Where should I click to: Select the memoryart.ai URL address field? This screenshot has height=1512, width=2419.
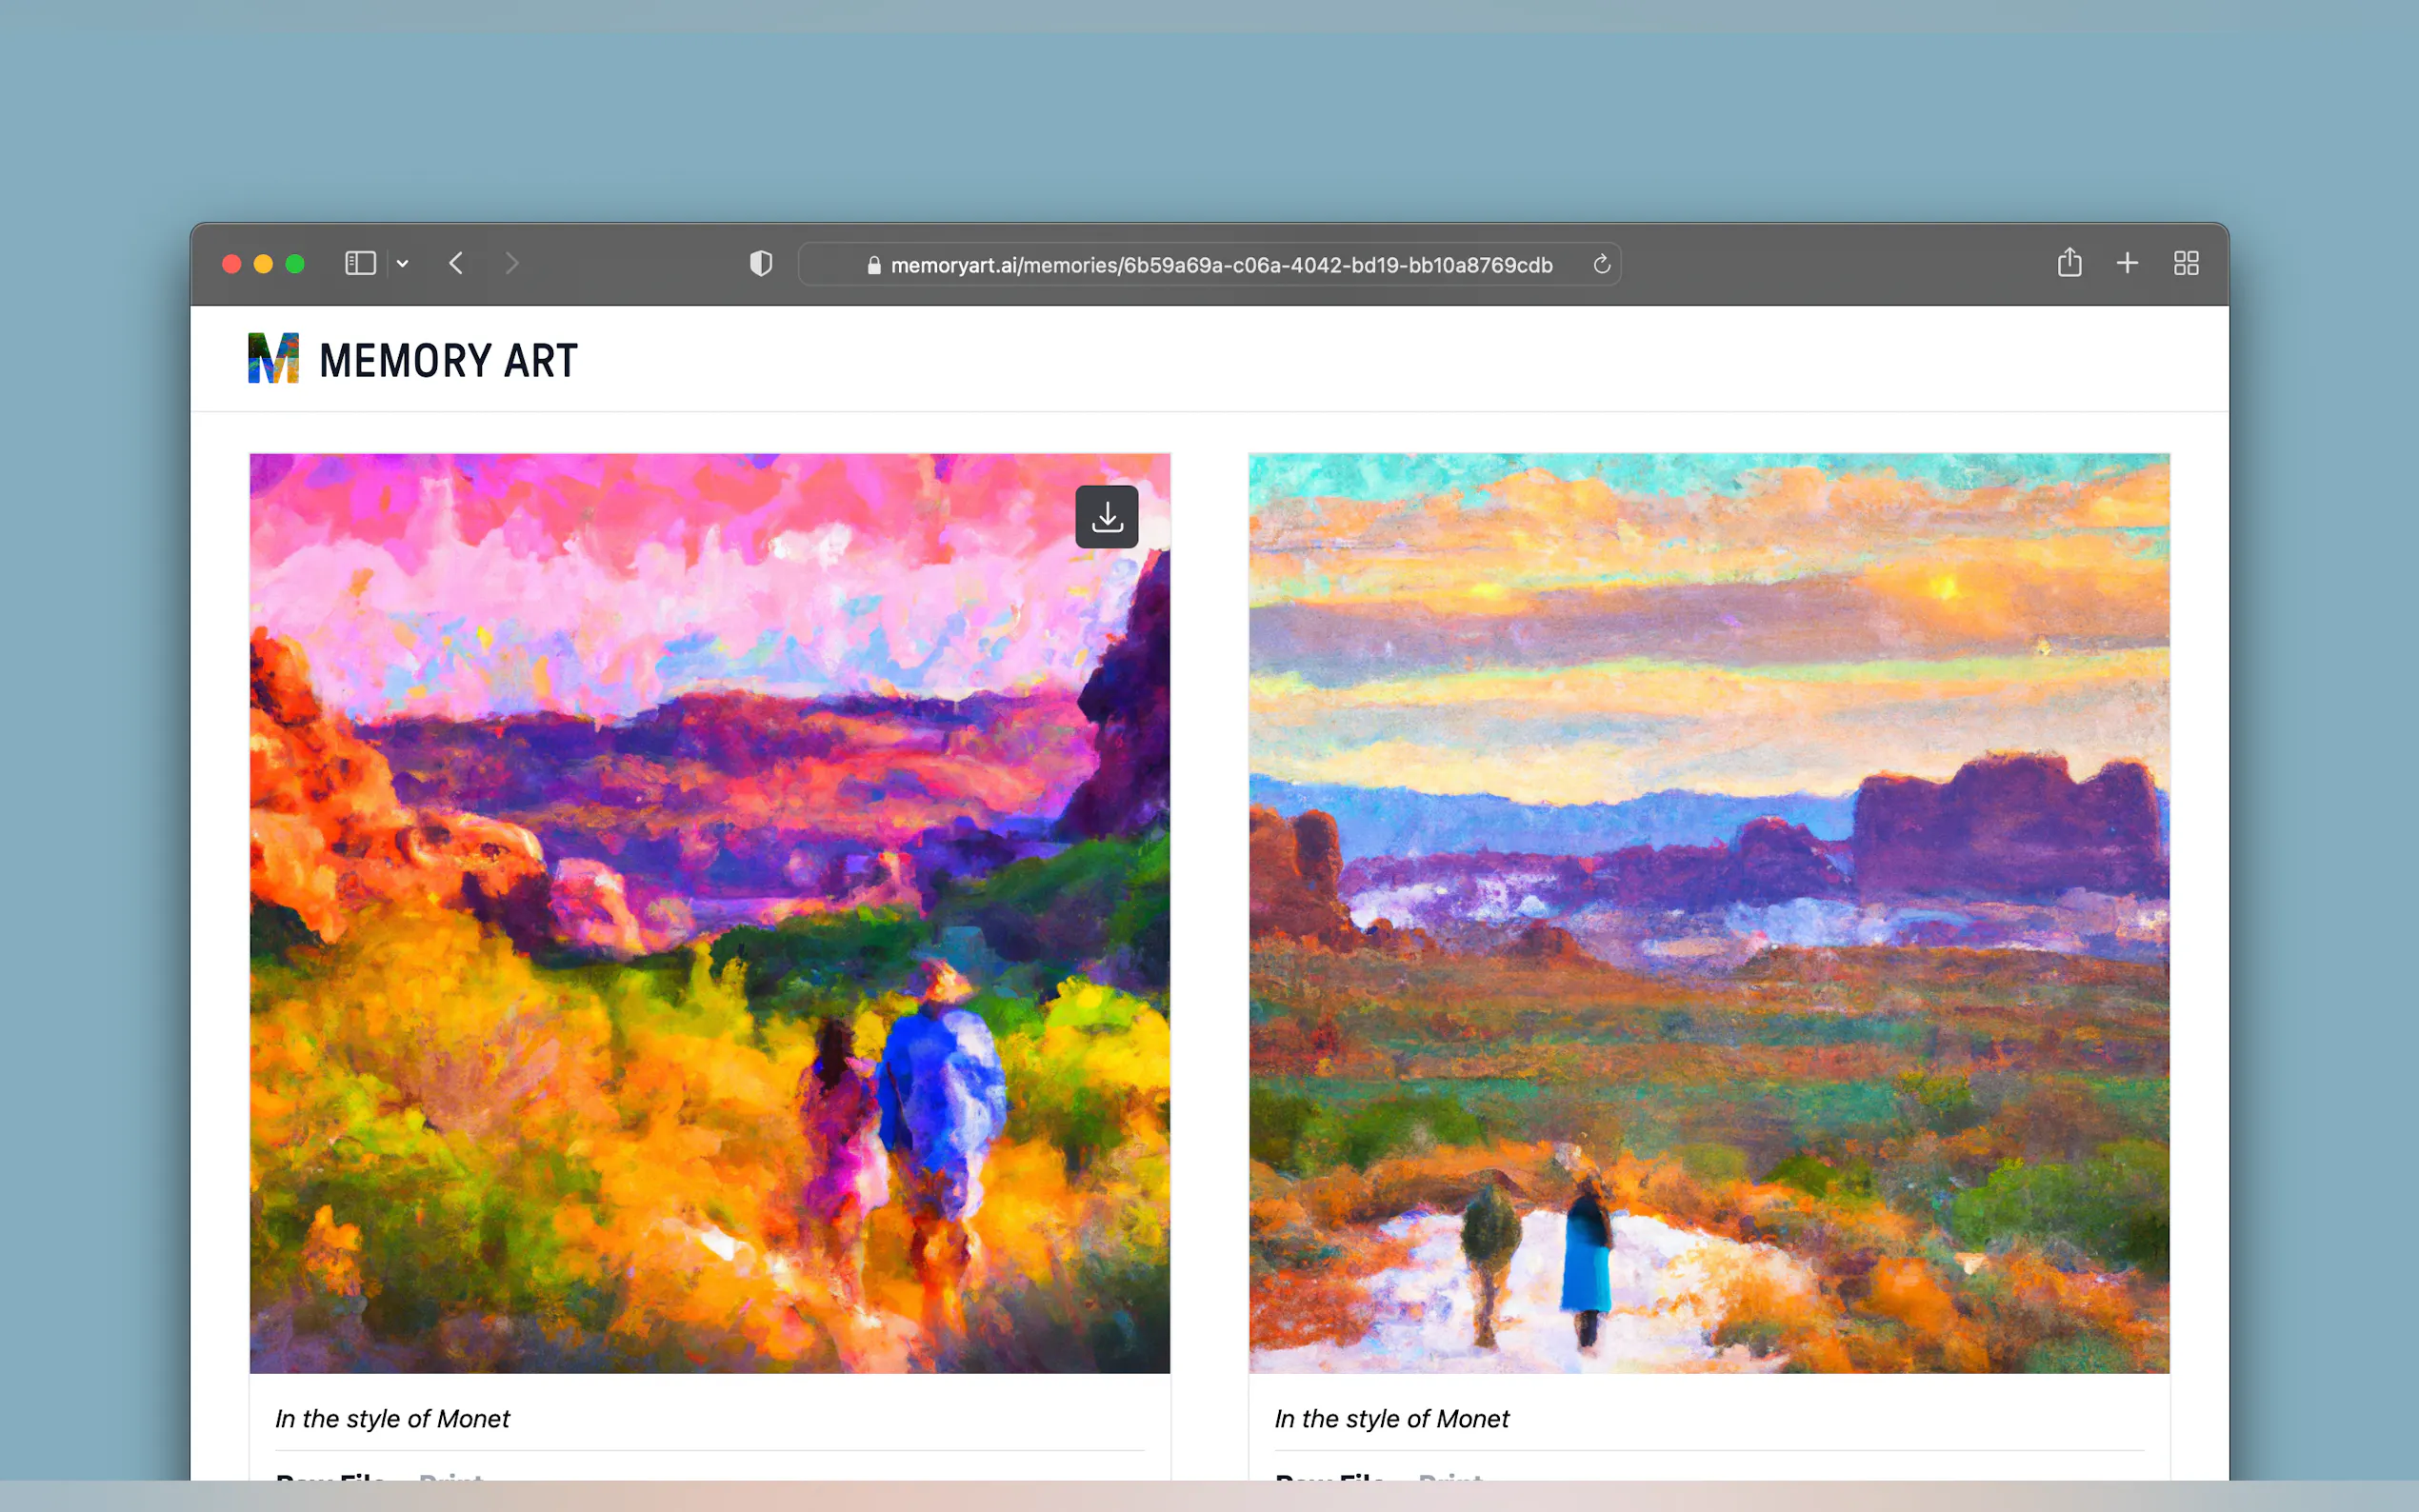point(1209,264)
